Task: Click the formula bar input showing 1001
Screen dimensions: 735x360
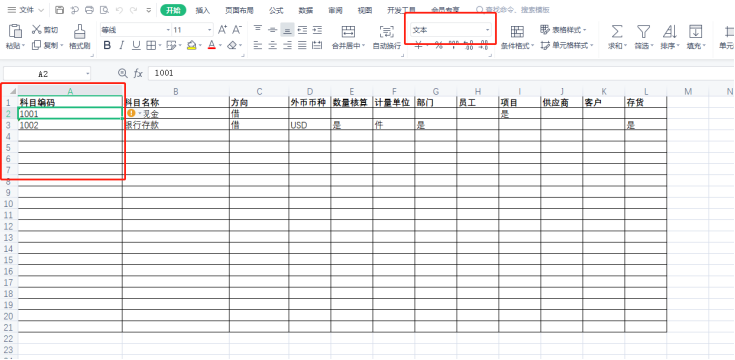Action: coord(441,73)
